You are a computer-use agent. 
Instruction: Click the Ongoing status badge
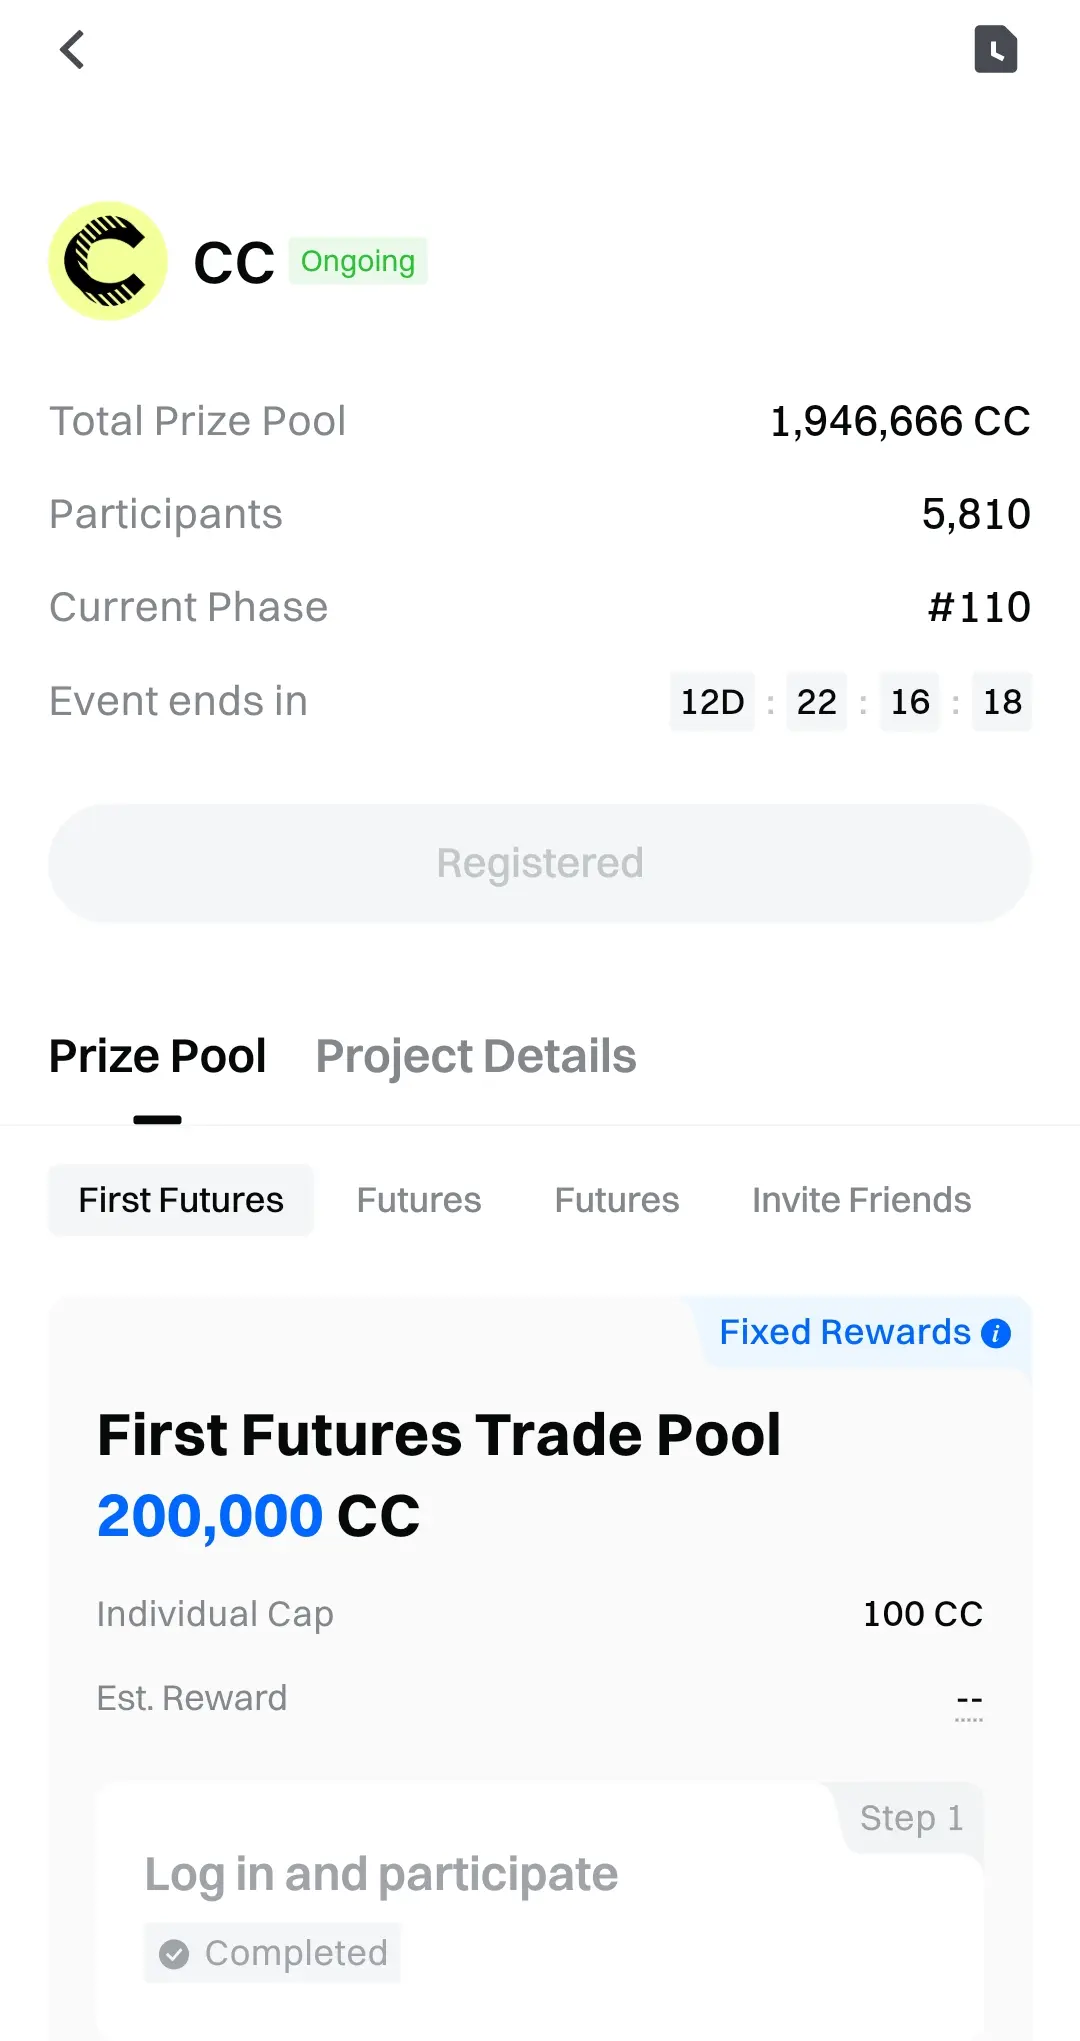pyautogui.click(x=358, y=261)
